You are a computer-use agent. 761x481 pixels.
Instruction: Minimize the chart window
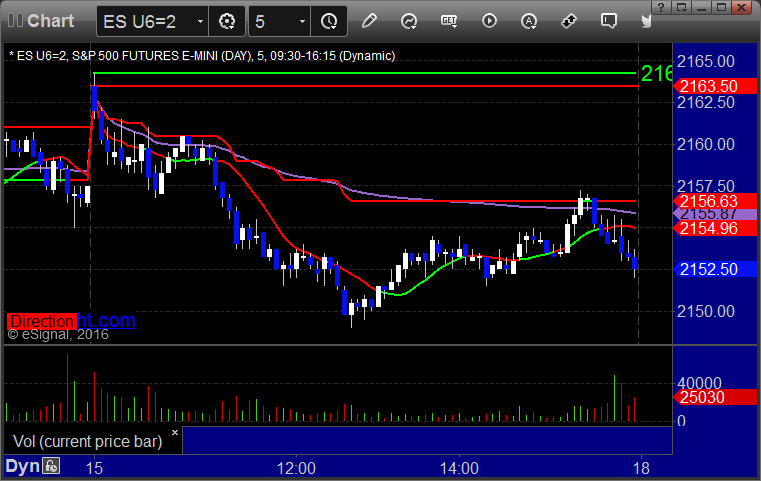point(701,7)
